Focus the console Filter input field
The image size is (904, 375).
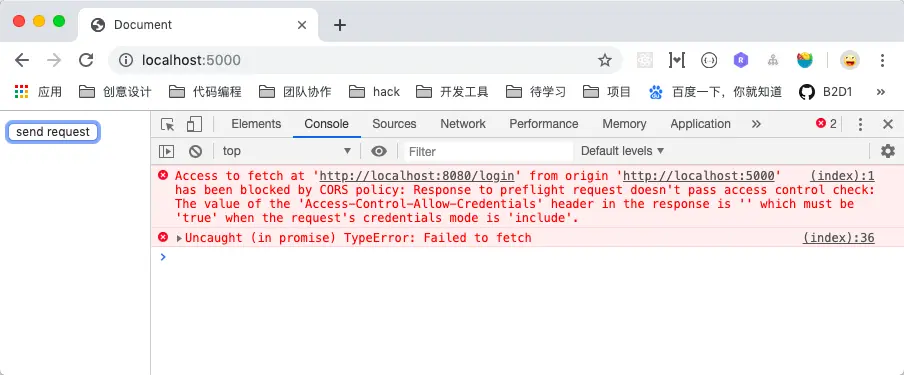[488, 152]
